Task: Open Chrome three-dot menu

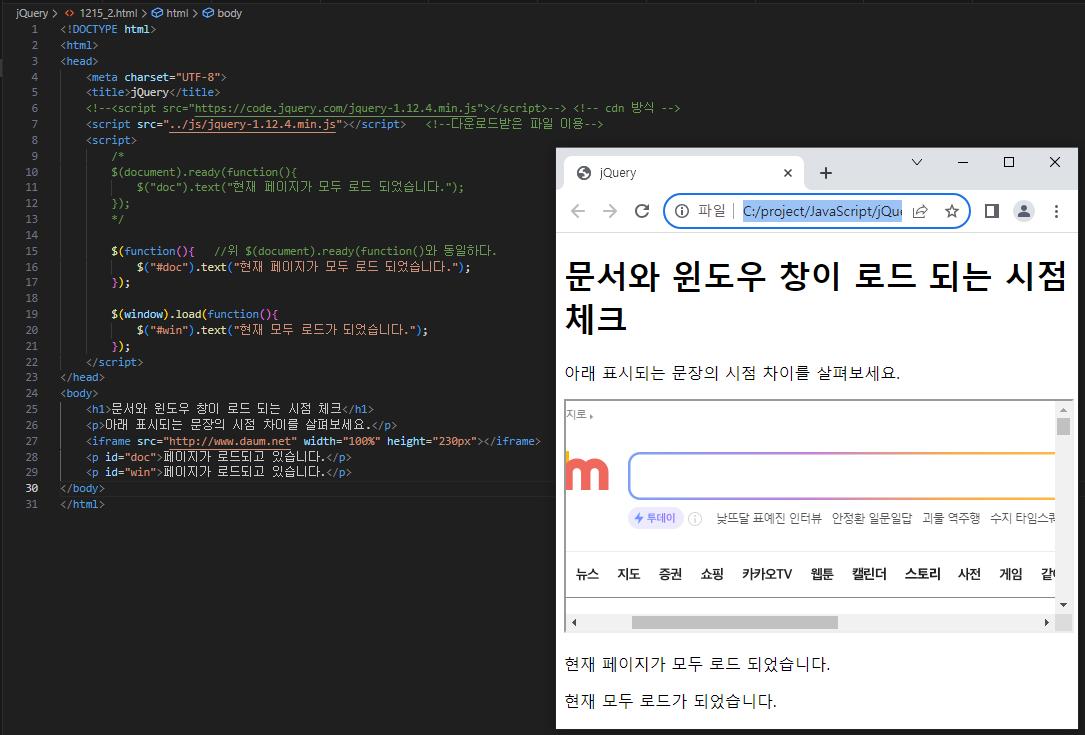Action: pos(1056,211)
